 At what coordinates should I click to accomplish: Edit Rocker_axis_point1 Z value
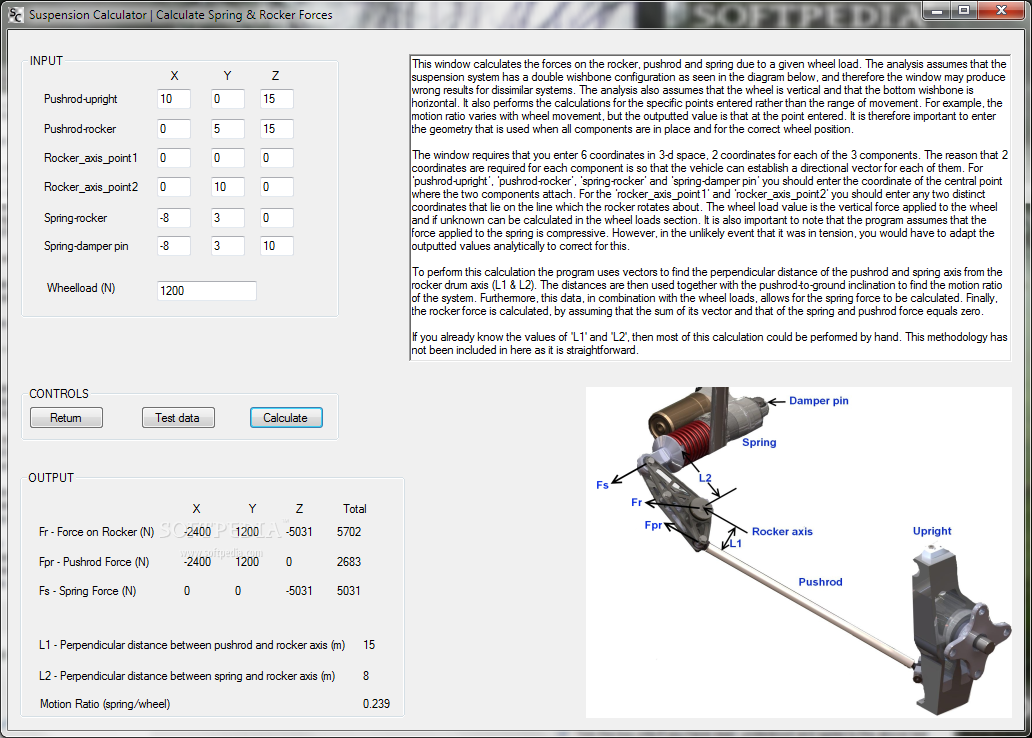coord(276,157)
